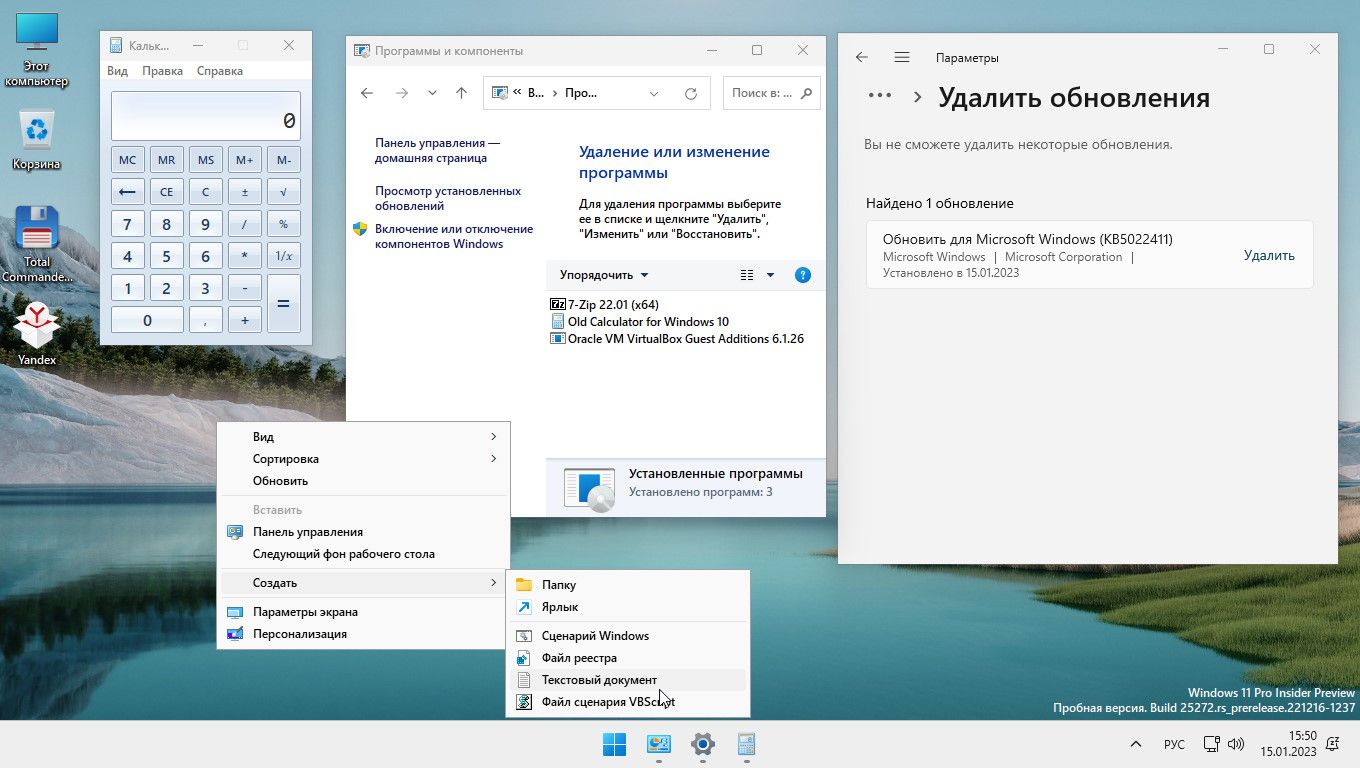Click Удалить for KB5022411 update
This screenshot has height=768, width=1360.
pos(1269,255)
